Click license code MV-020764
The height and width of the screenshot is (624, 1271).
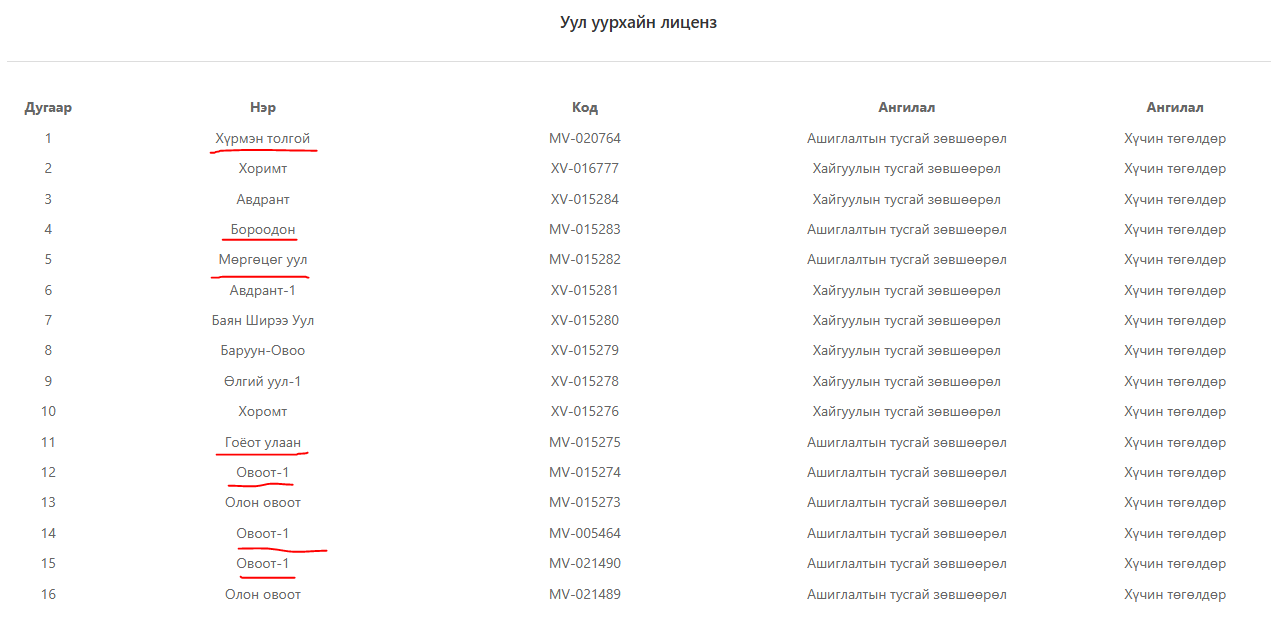pyautogui.click(x=584, y=138)
